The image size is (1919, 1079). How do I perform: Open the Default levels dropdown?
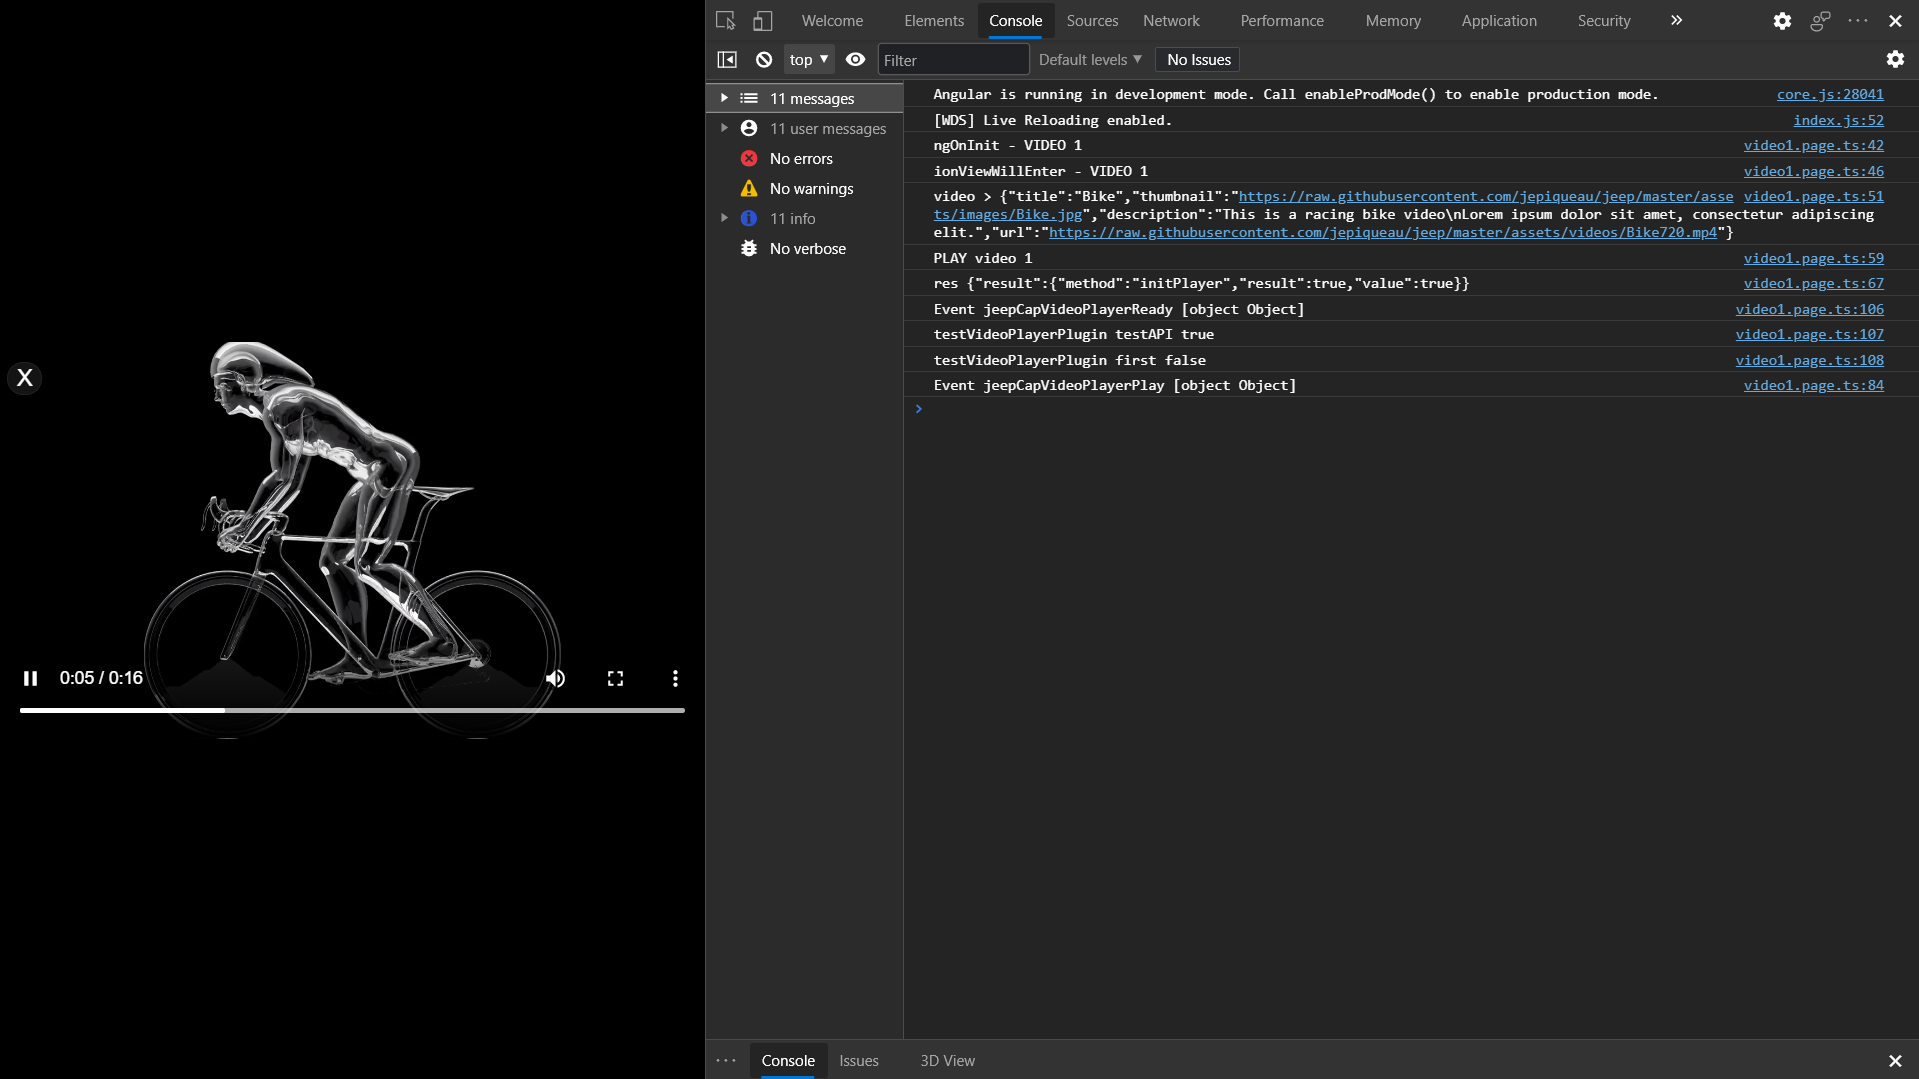click(x=1089, y=59)
